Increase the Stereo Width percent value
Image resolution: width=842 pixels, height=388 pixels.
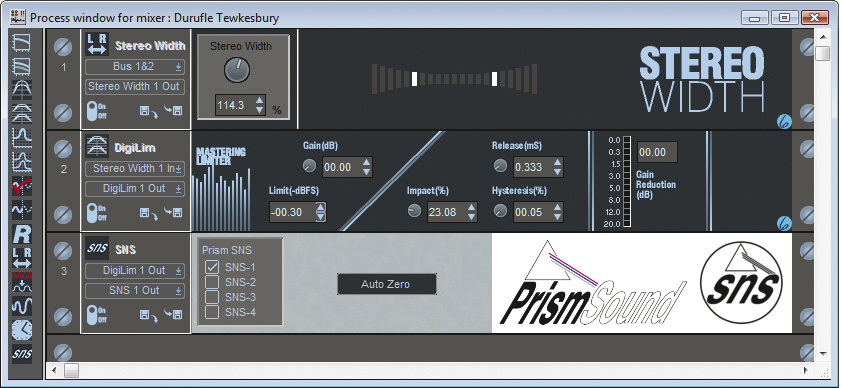tap(260, 100)
